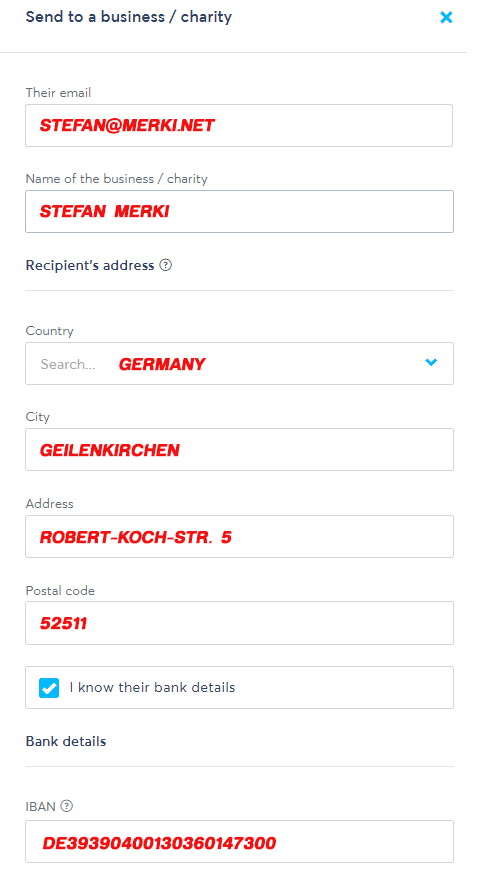Click the Recipient's address section heading

pyautogui.click(x=90, y=265)
